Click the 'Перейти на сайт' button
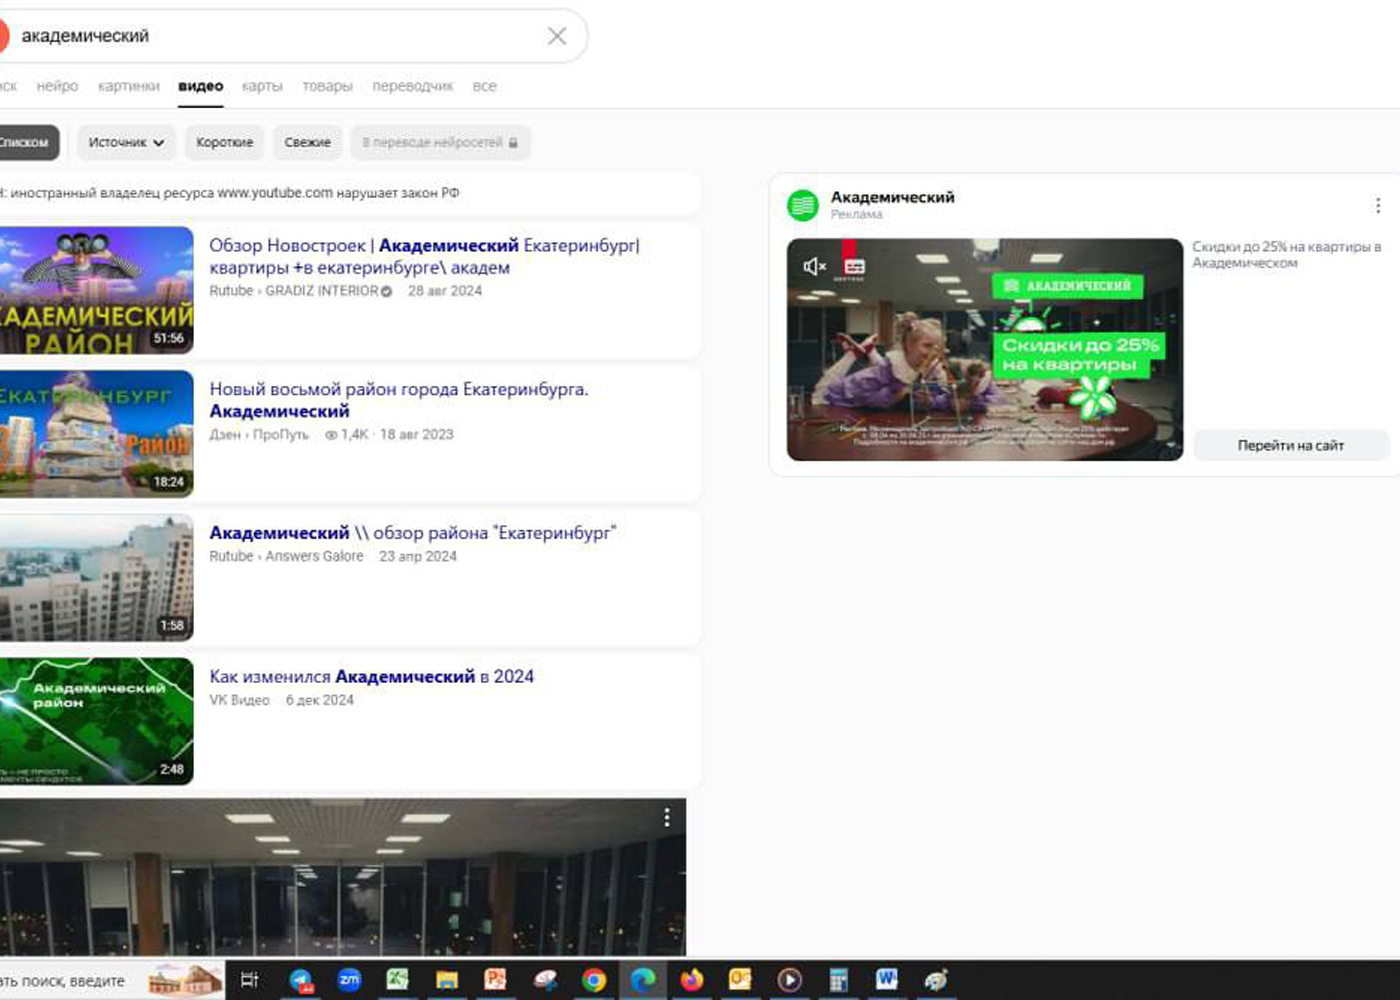Image resolution: width=1400 pixels, height=1000 pixels. click(1291, 446)
